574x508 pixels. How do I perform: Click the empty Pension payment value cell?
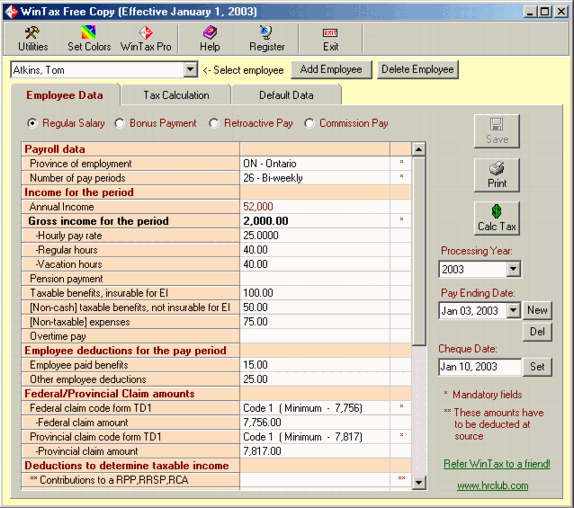315,279
